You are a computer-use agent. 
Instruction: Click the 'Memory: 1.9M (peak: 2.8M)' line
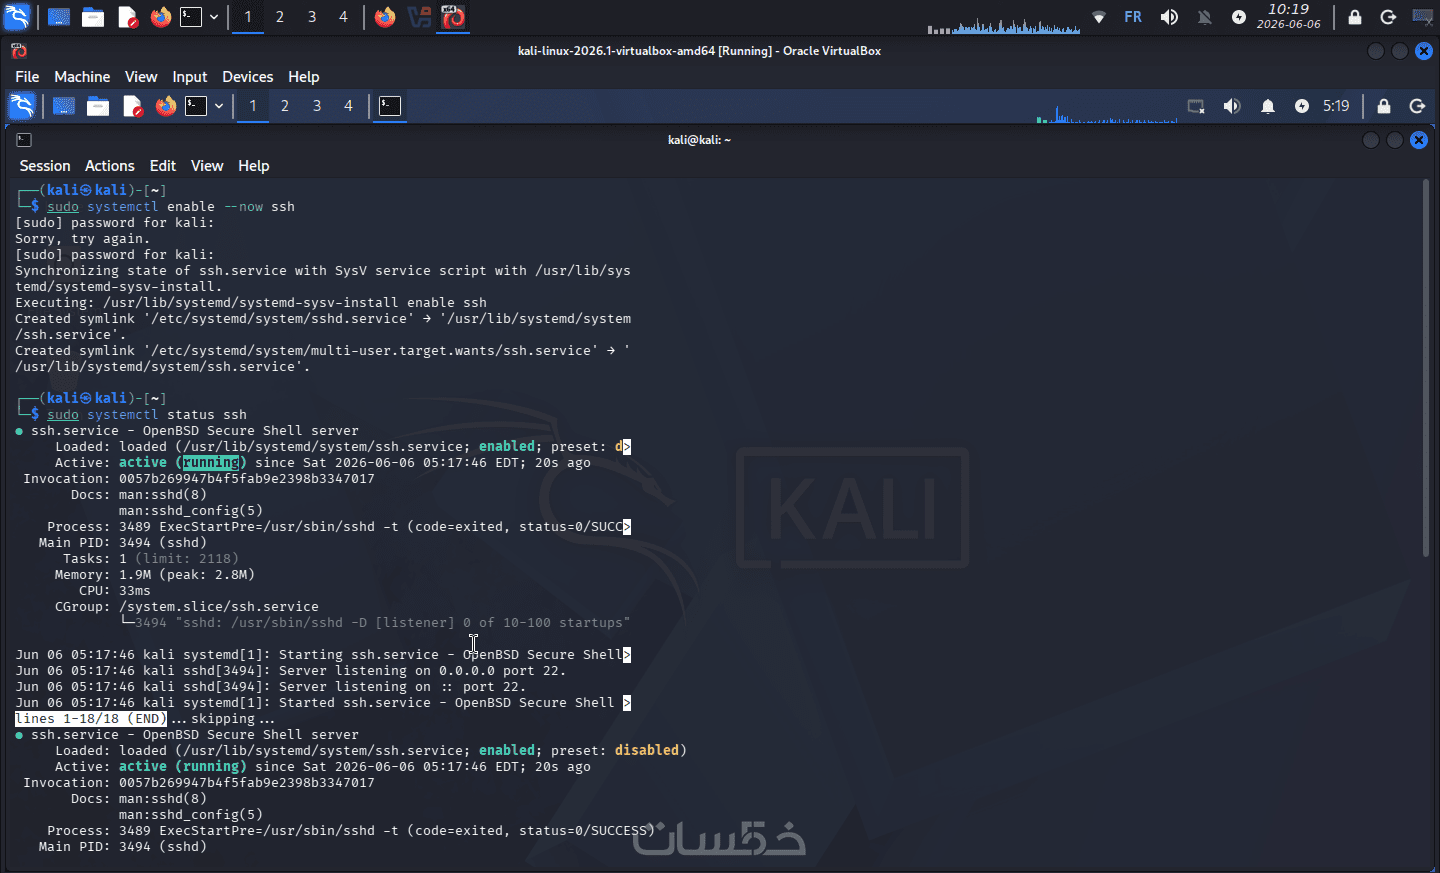(155, 575)
